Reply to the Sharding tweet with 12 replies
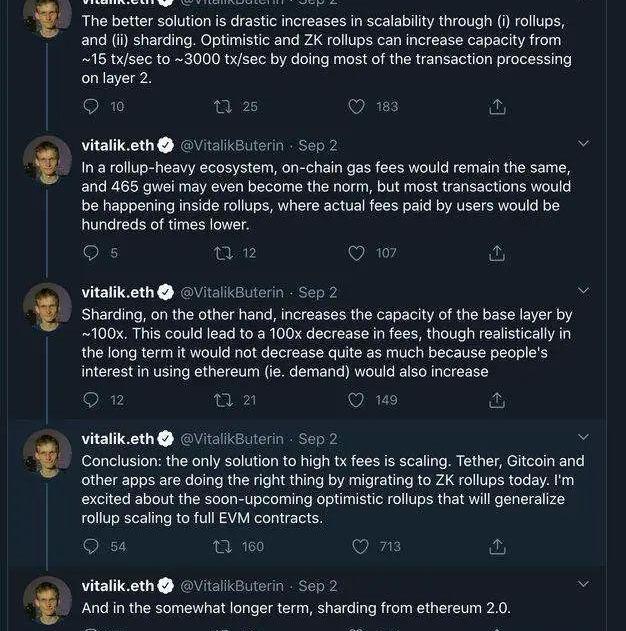The width and height of the screenshot is (626, 631). [91, 400]
